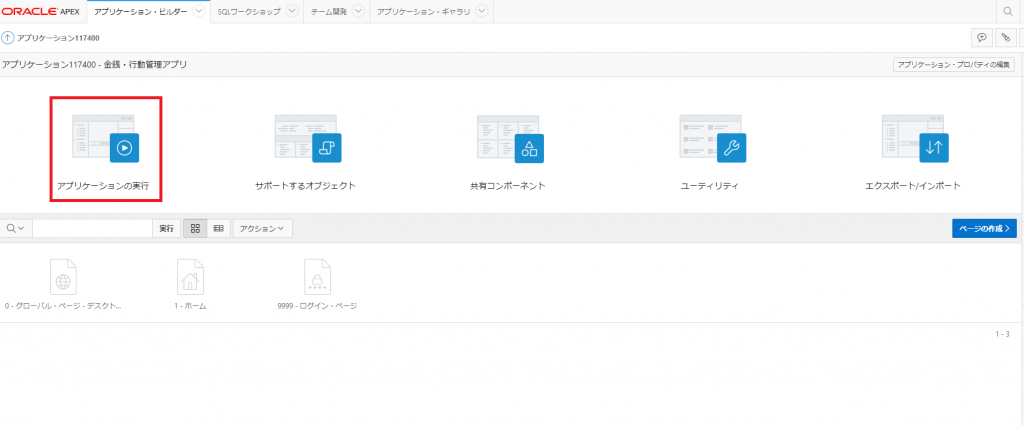Expand the SQLワークショップ dropdown arrow
This screenshot has width=1024, height=425.
click(x=292, y=11)
